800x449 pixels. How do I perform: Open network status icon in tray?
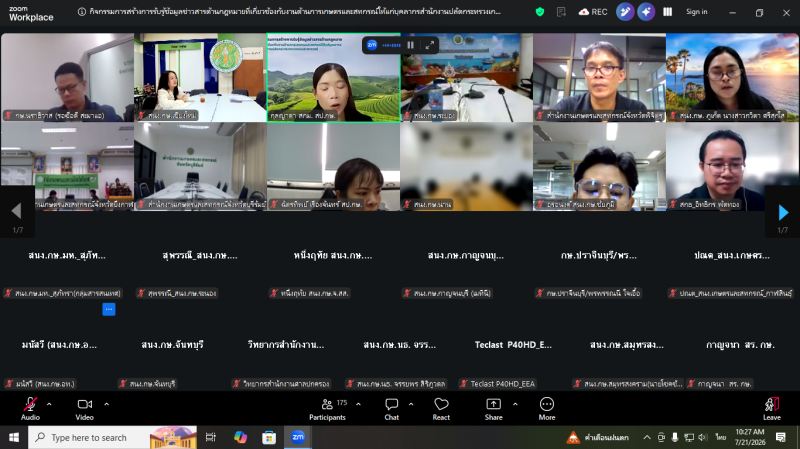click(689, 437)
